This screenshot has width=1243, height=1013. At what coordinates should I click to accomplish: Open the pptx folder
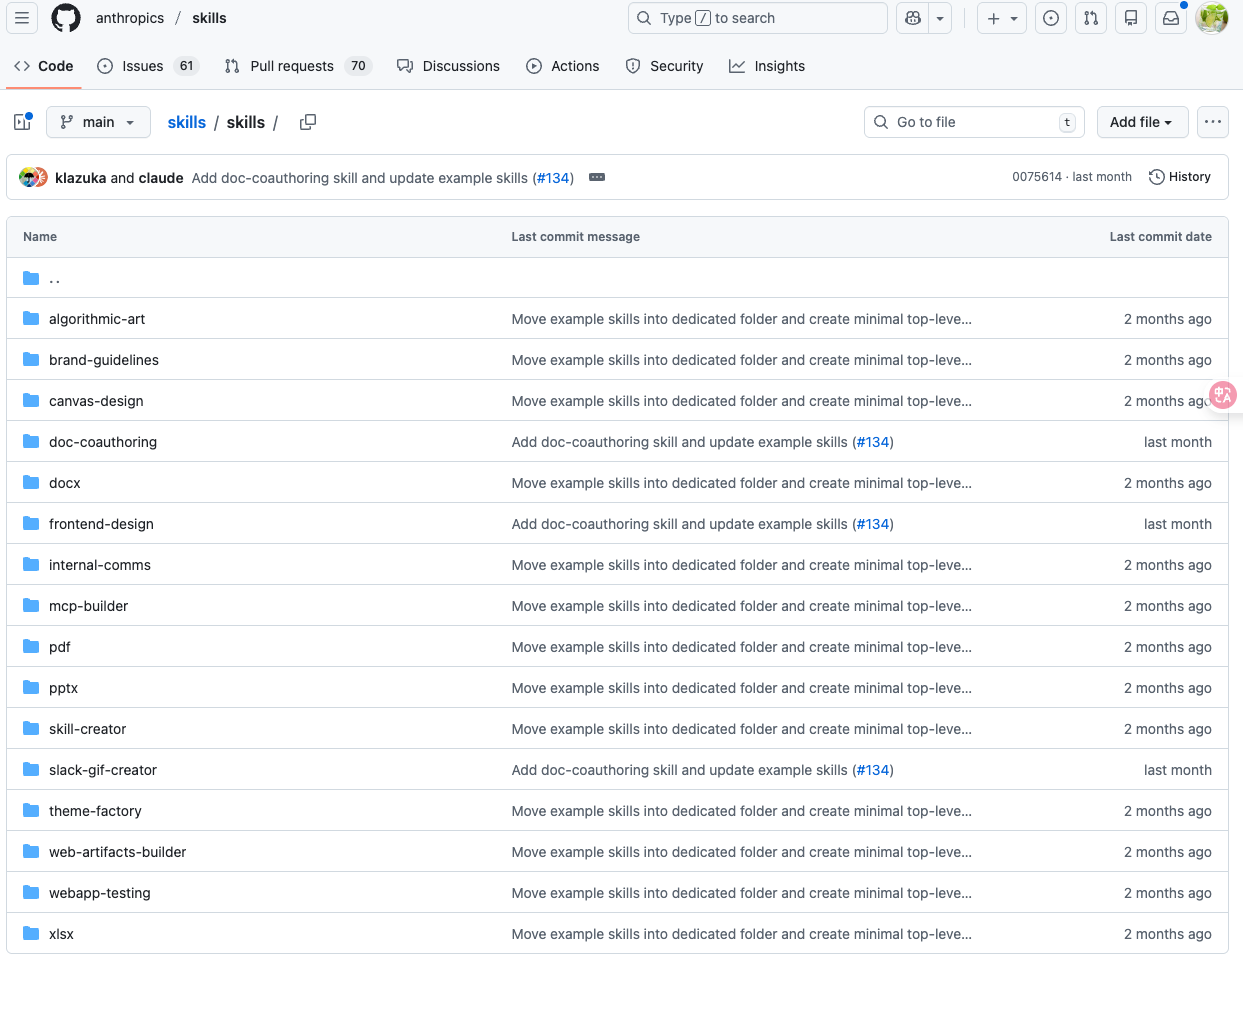pos(63,688)
